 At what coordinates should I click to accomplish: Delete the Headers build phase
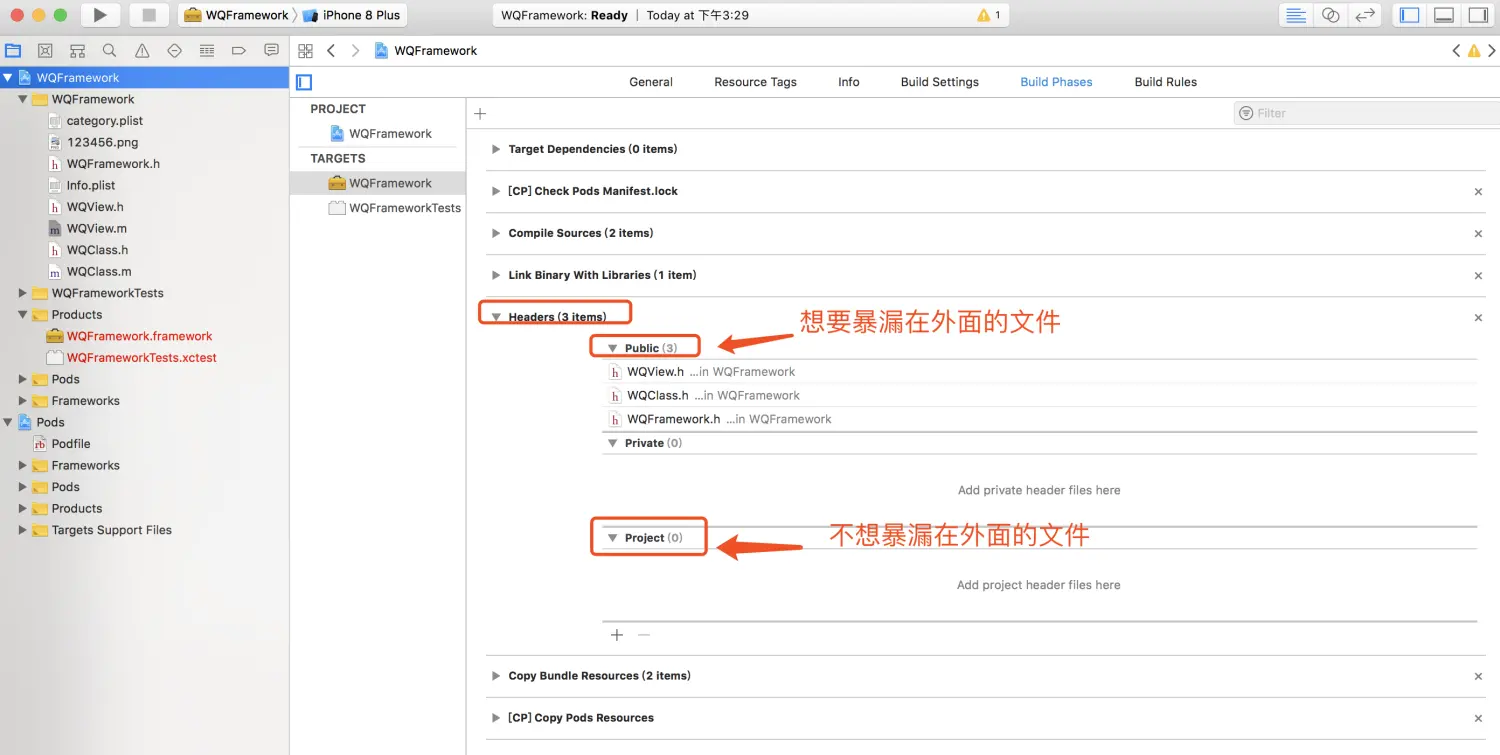click(x=1478, y=317)
